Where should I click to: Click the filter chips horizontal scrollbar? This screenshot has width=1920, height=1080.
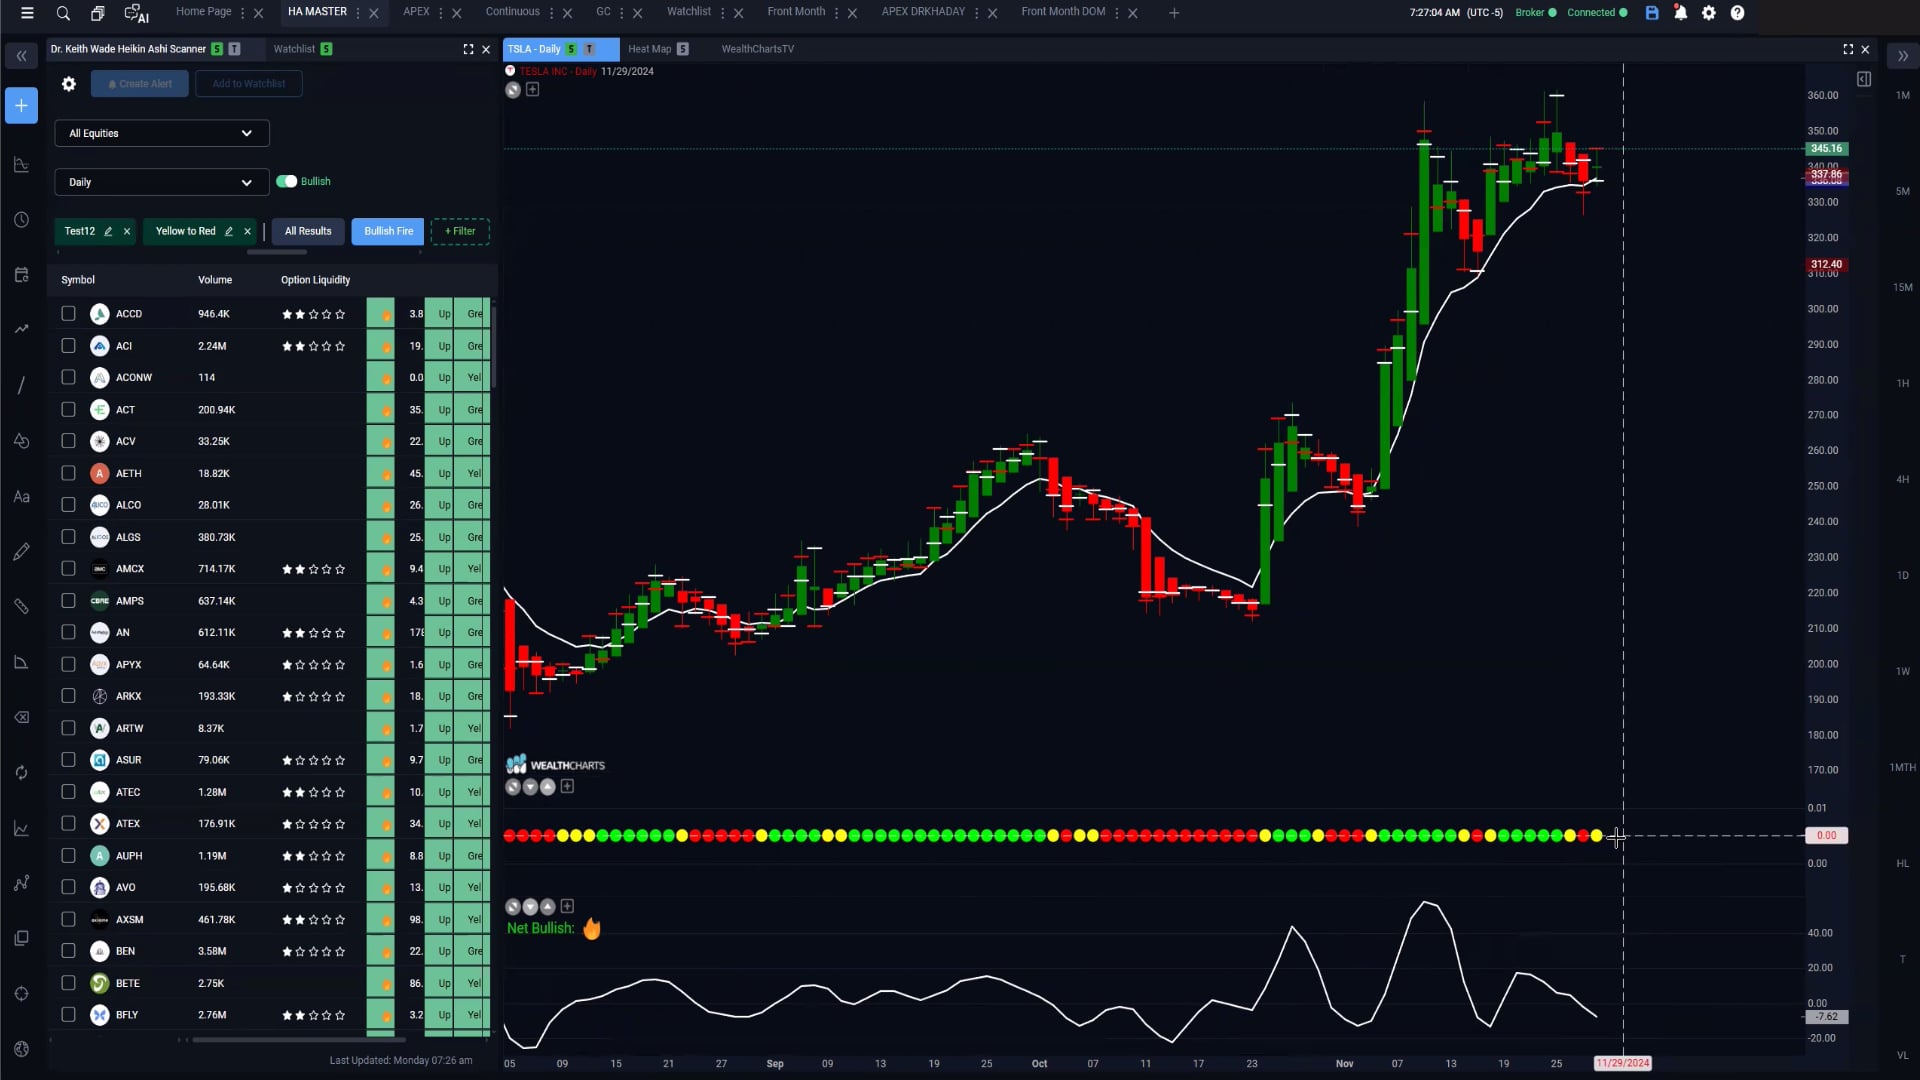(277, 252)
